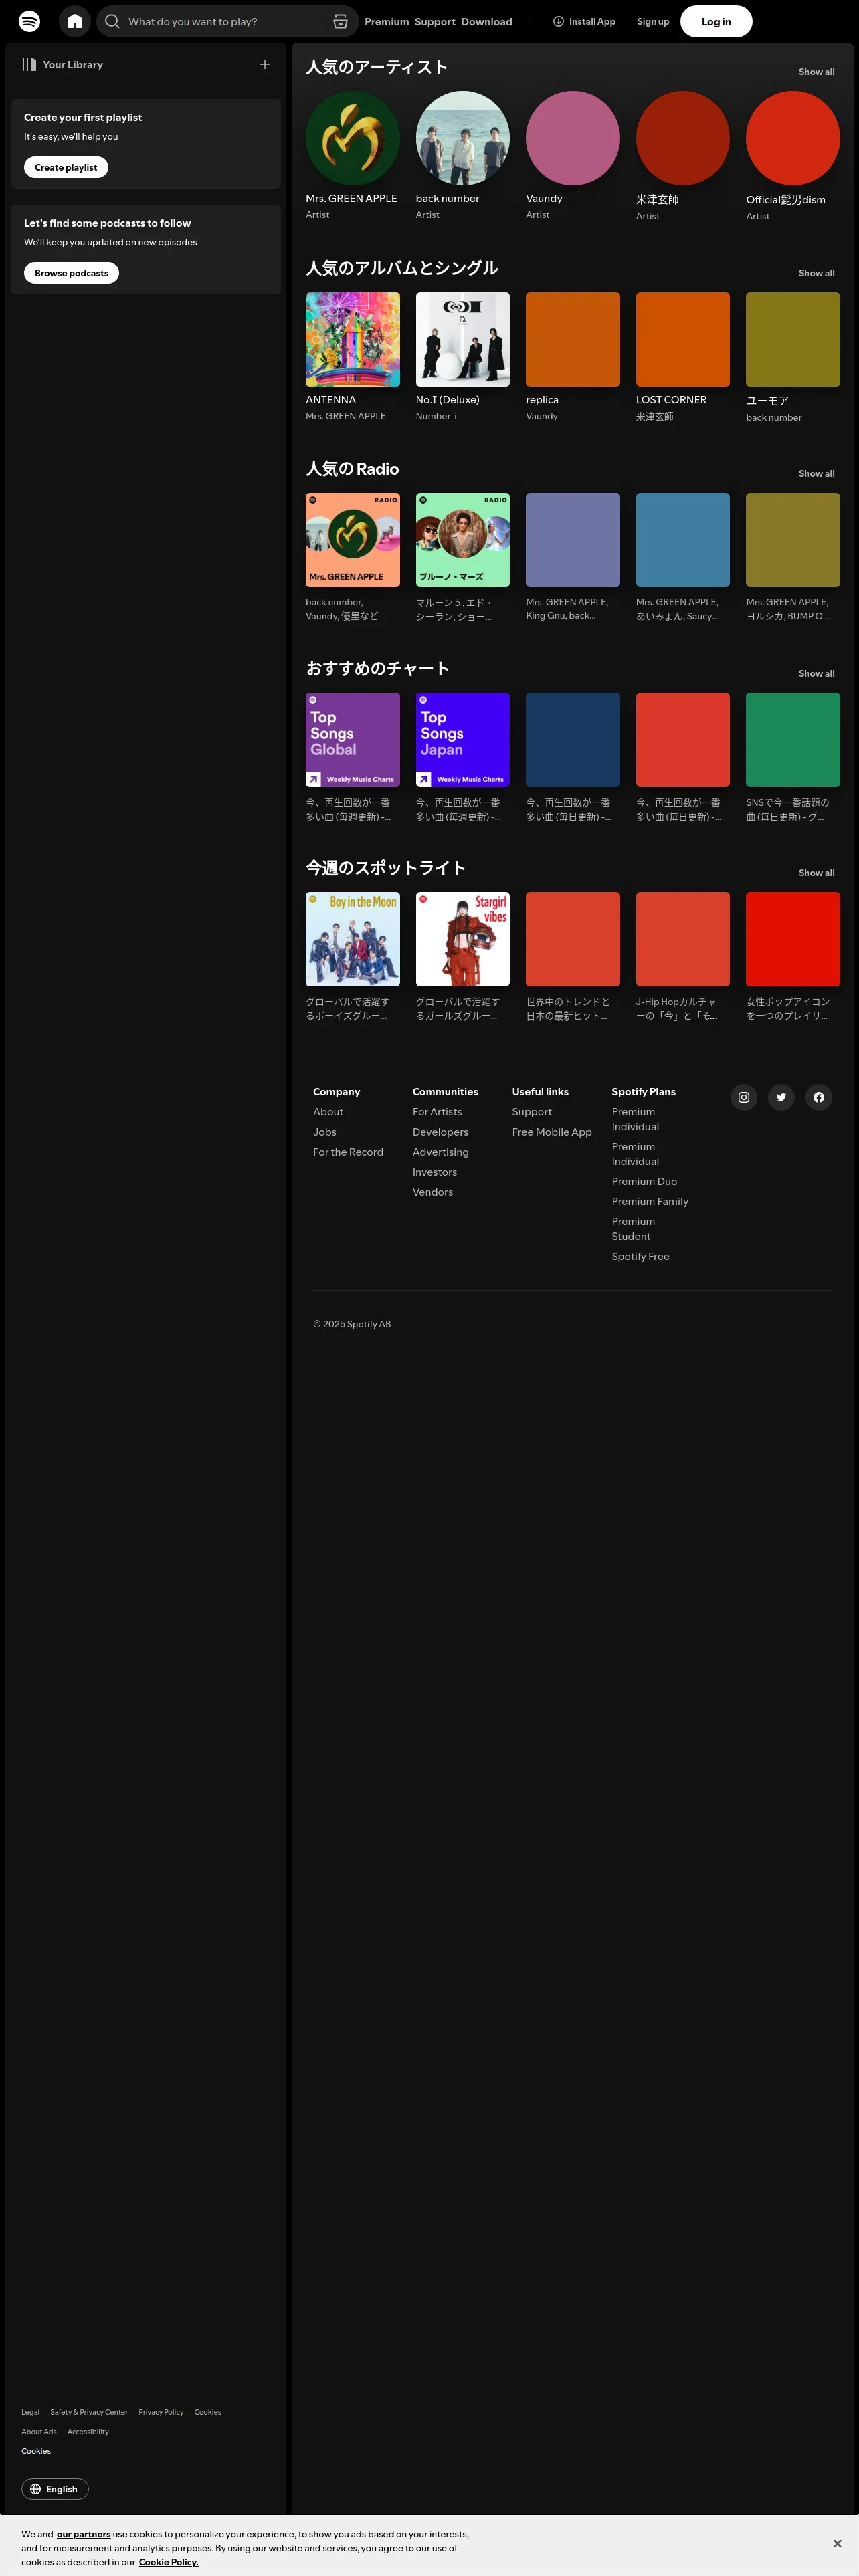The height and width of the screenshot is (2576, 859).
Task: Open Spotify's Facebook page icon
Action: pyautogui.click(x=819, y=1097)
